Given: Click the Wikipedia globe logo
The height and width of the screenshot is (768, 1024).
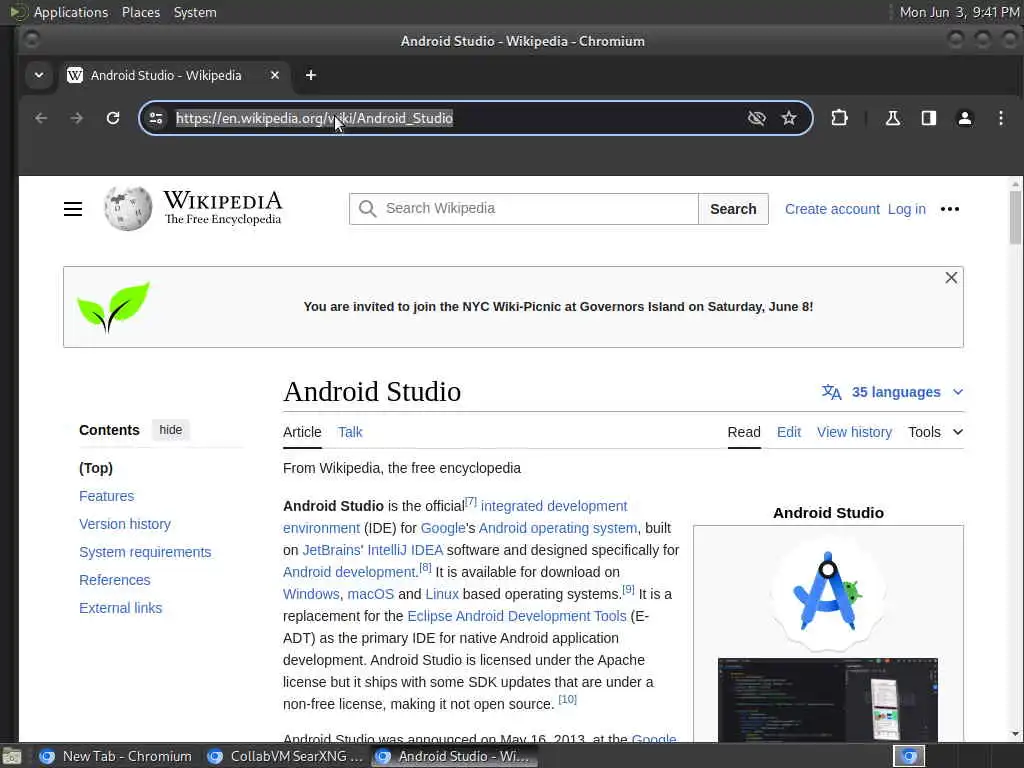Looking at the screenshot, I should click(128, 208).
